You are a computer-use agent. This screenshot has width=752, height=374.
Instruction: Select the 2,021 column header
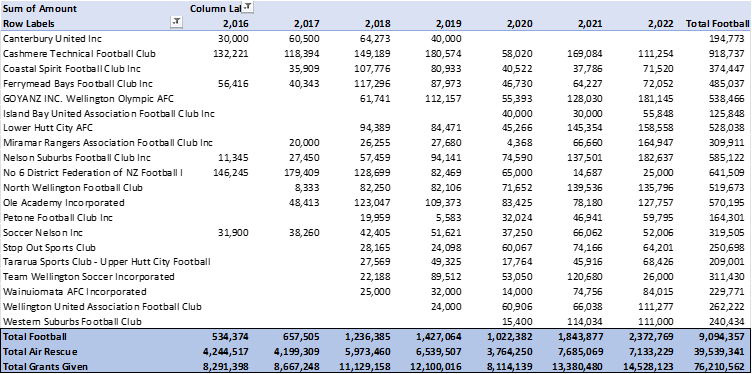(x=590, y=23)
